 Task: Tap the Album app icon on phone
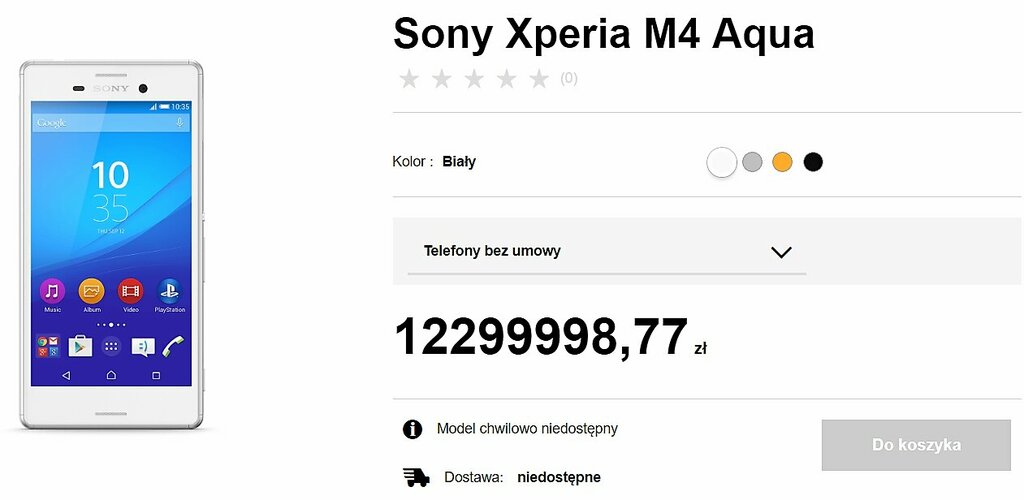point(91,291)
